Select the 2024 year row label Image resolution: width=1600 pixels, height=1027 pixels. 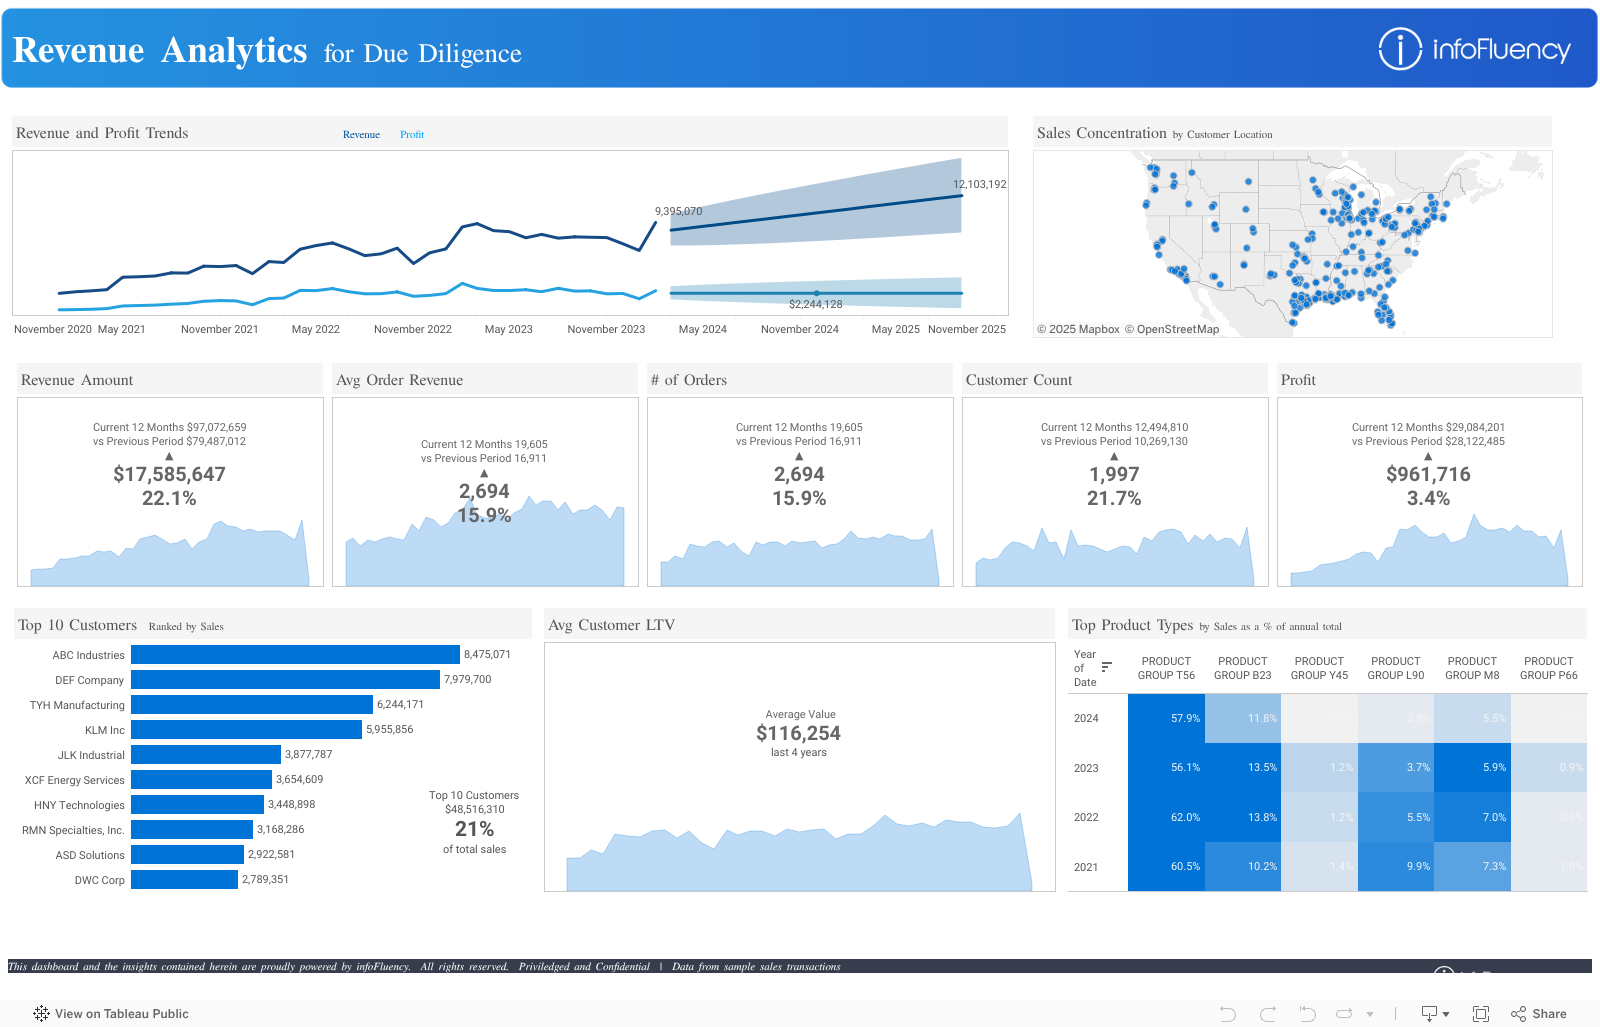point(1086,718)
